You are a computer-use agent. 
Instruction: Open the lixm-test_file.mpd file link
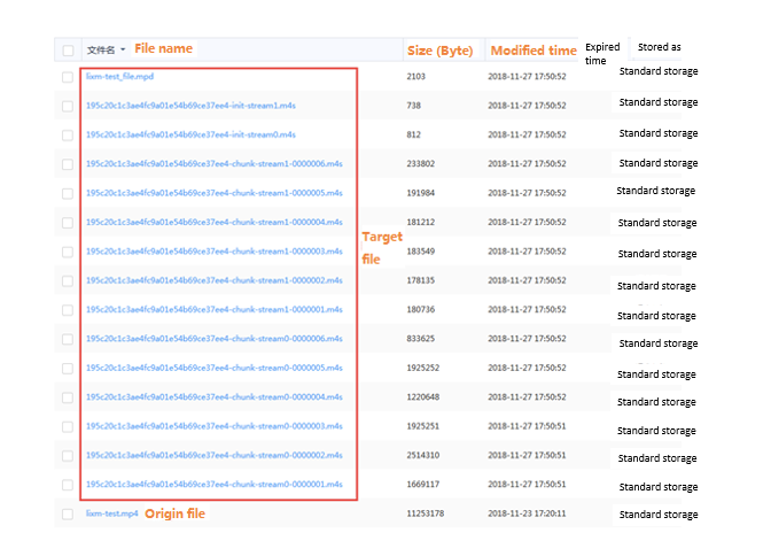(119, 76)
